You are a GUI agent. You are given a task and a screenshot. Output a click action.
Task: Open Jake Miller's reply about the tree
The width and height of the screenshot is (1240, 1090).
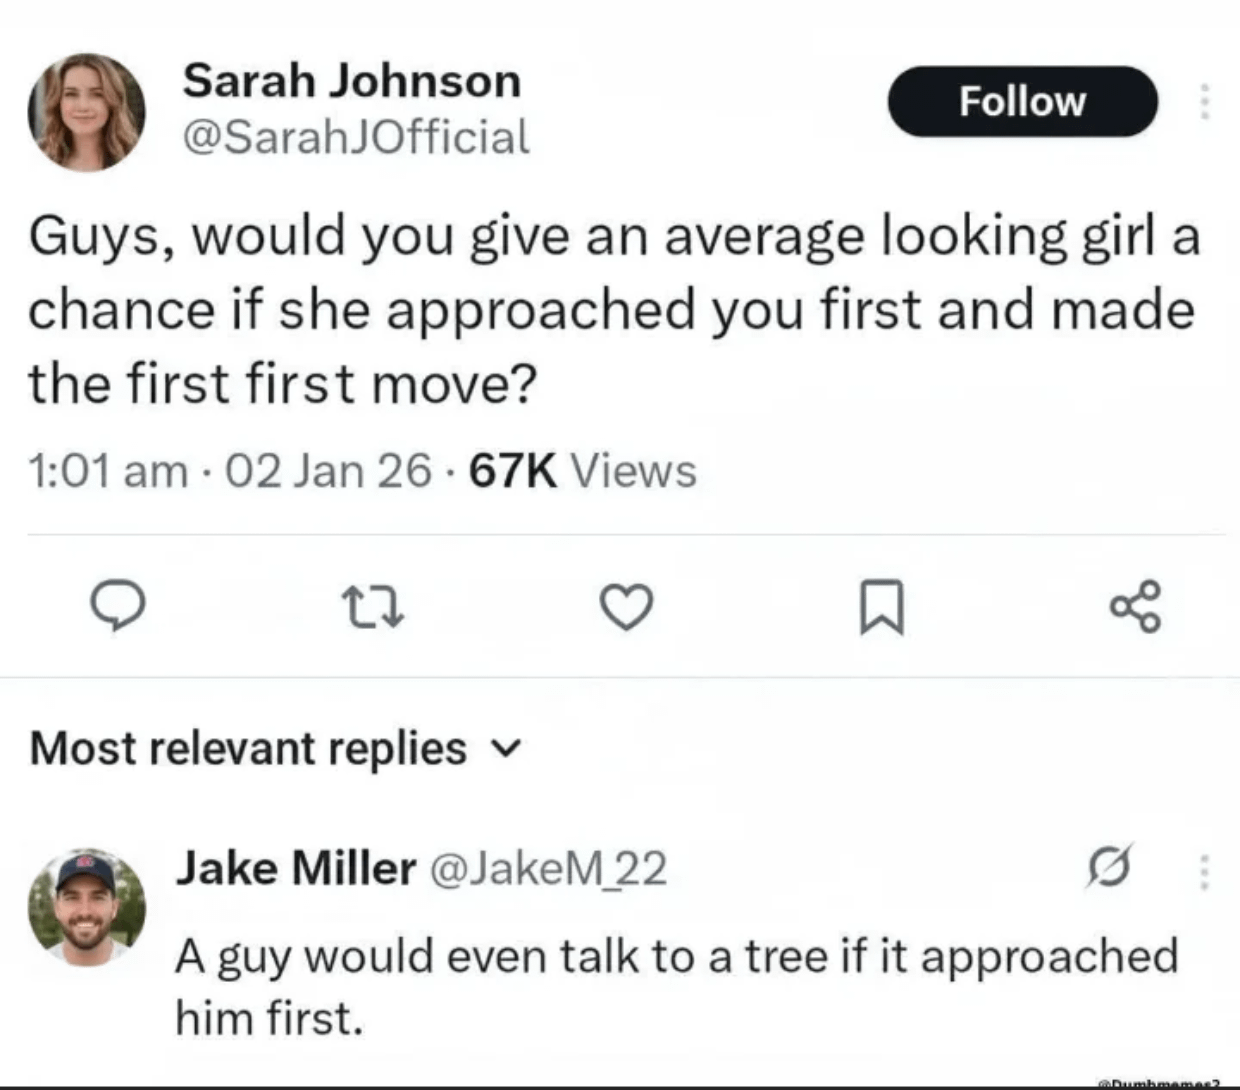pyautogui.click(x=676, y=985)
